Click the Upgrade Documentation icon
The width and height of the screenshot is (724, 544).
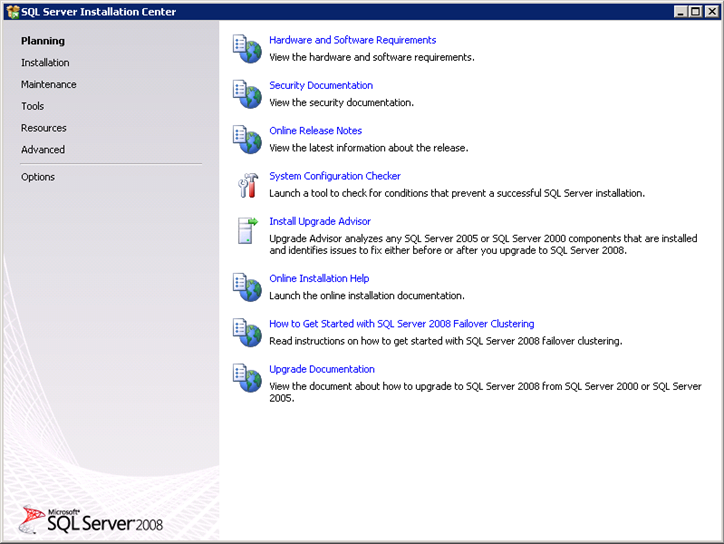(x=247, y=378)
